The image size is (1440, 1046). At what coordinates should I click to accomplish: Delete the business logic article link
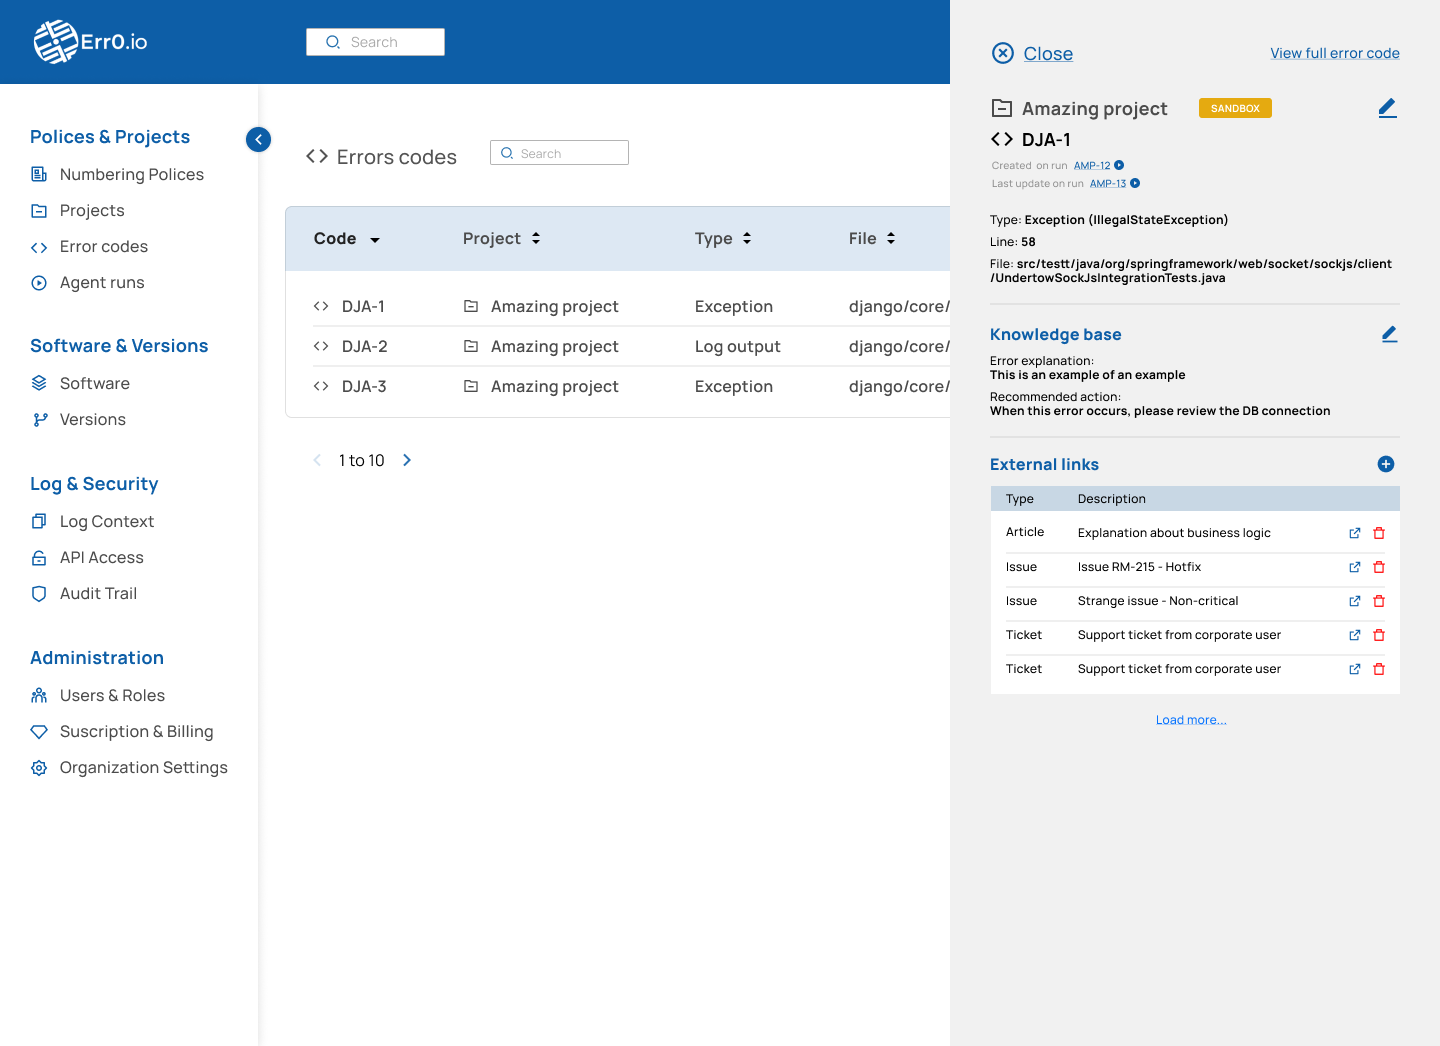1379,533
